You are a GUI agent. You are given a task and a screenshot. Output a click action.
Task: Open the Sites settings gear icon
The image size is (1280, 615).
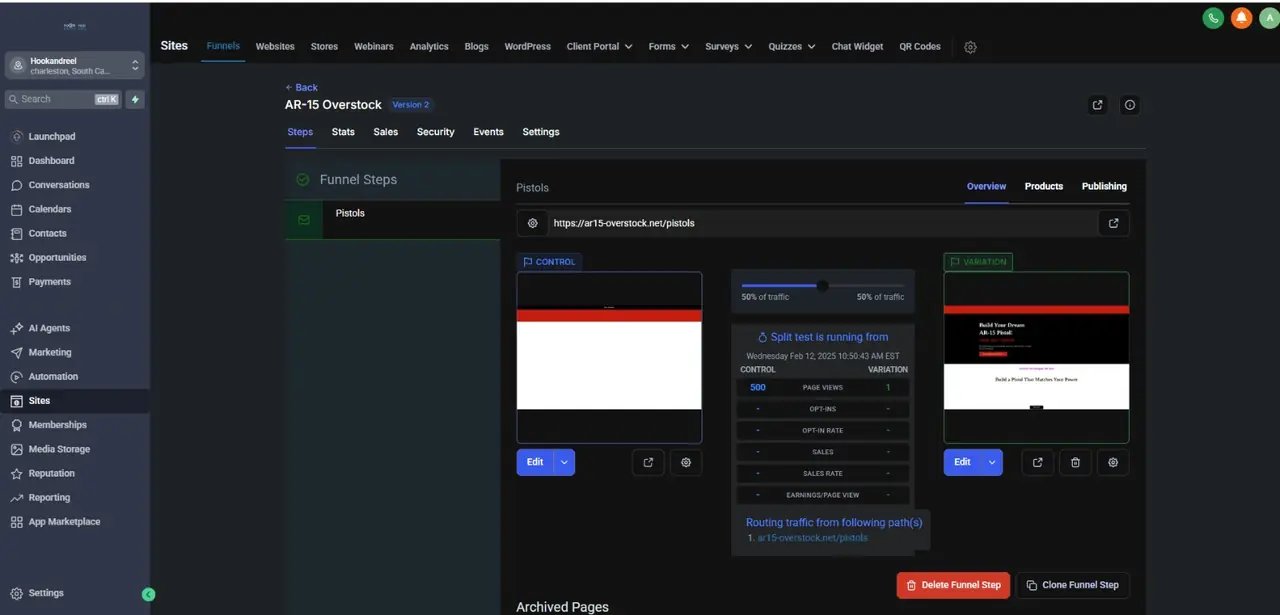pyautogui.click(x=970, y=47)
